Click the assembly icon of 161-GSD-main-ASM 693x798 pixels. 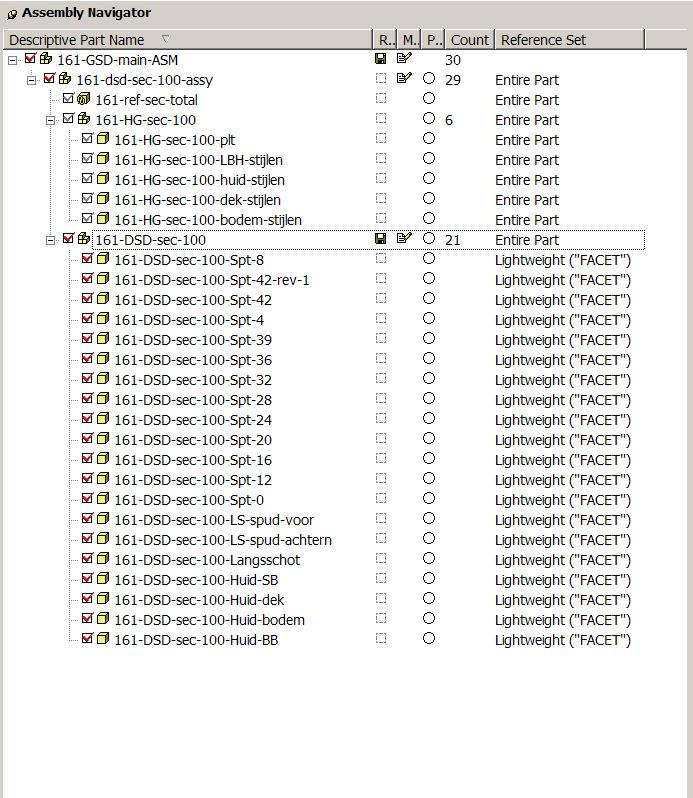click(46, 59)
